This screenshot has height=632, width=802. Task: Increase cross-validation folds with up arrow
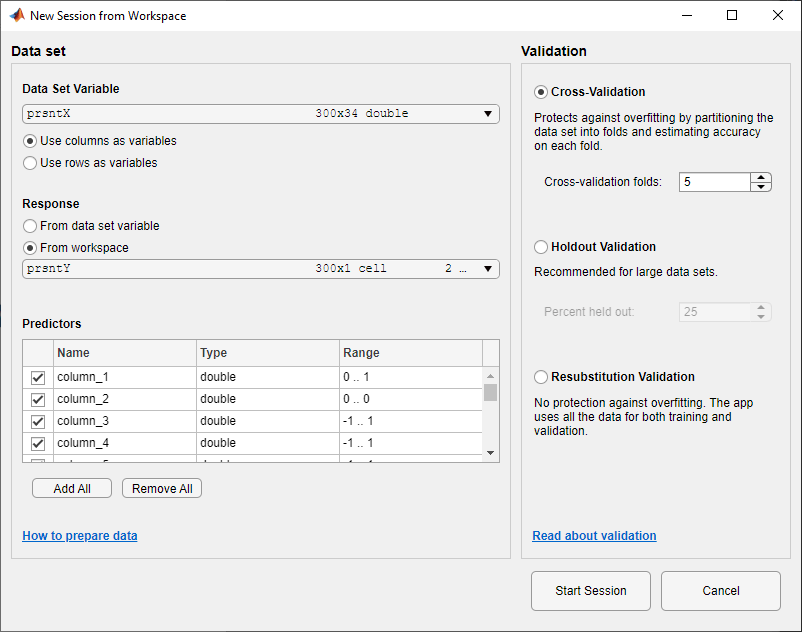762,177
